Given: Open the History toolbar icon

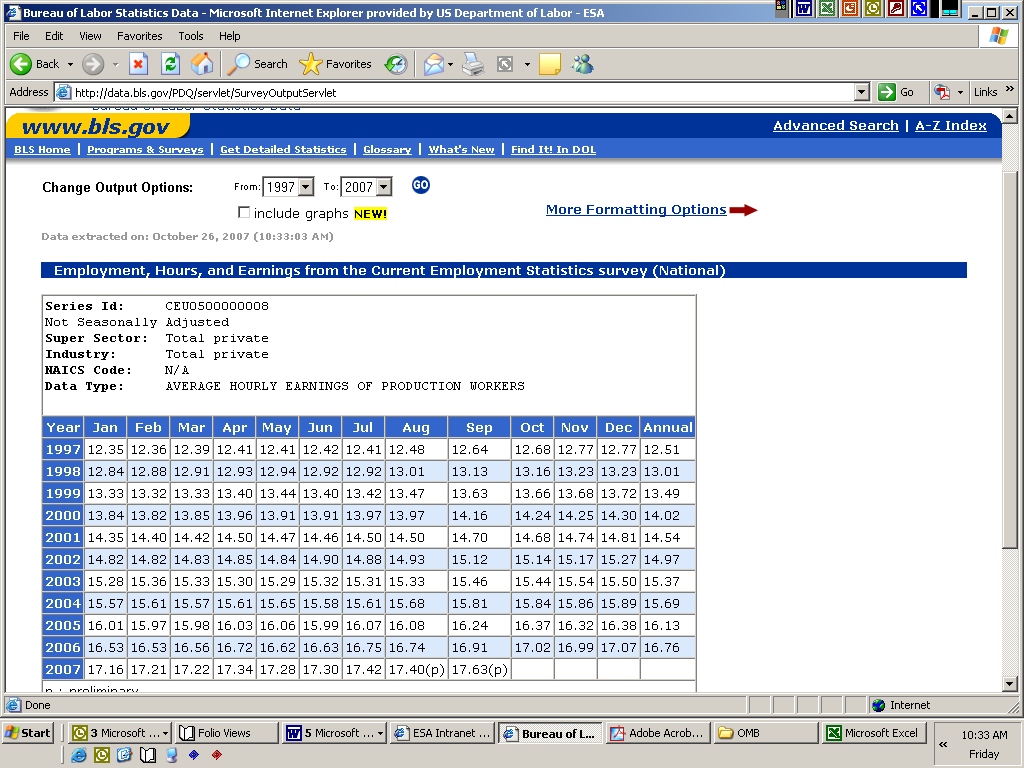Looking at the screenshot, I should click(397, 64).
